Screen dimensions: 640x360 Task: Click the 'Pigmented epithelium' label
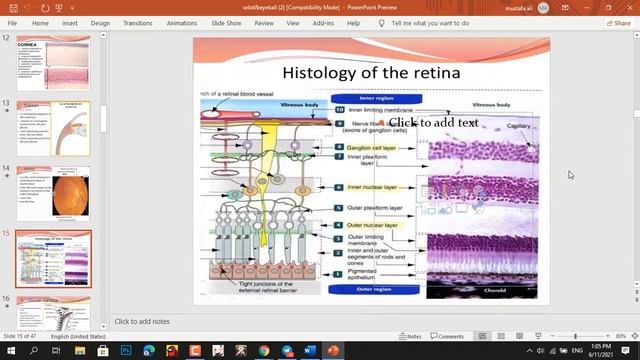362,274
